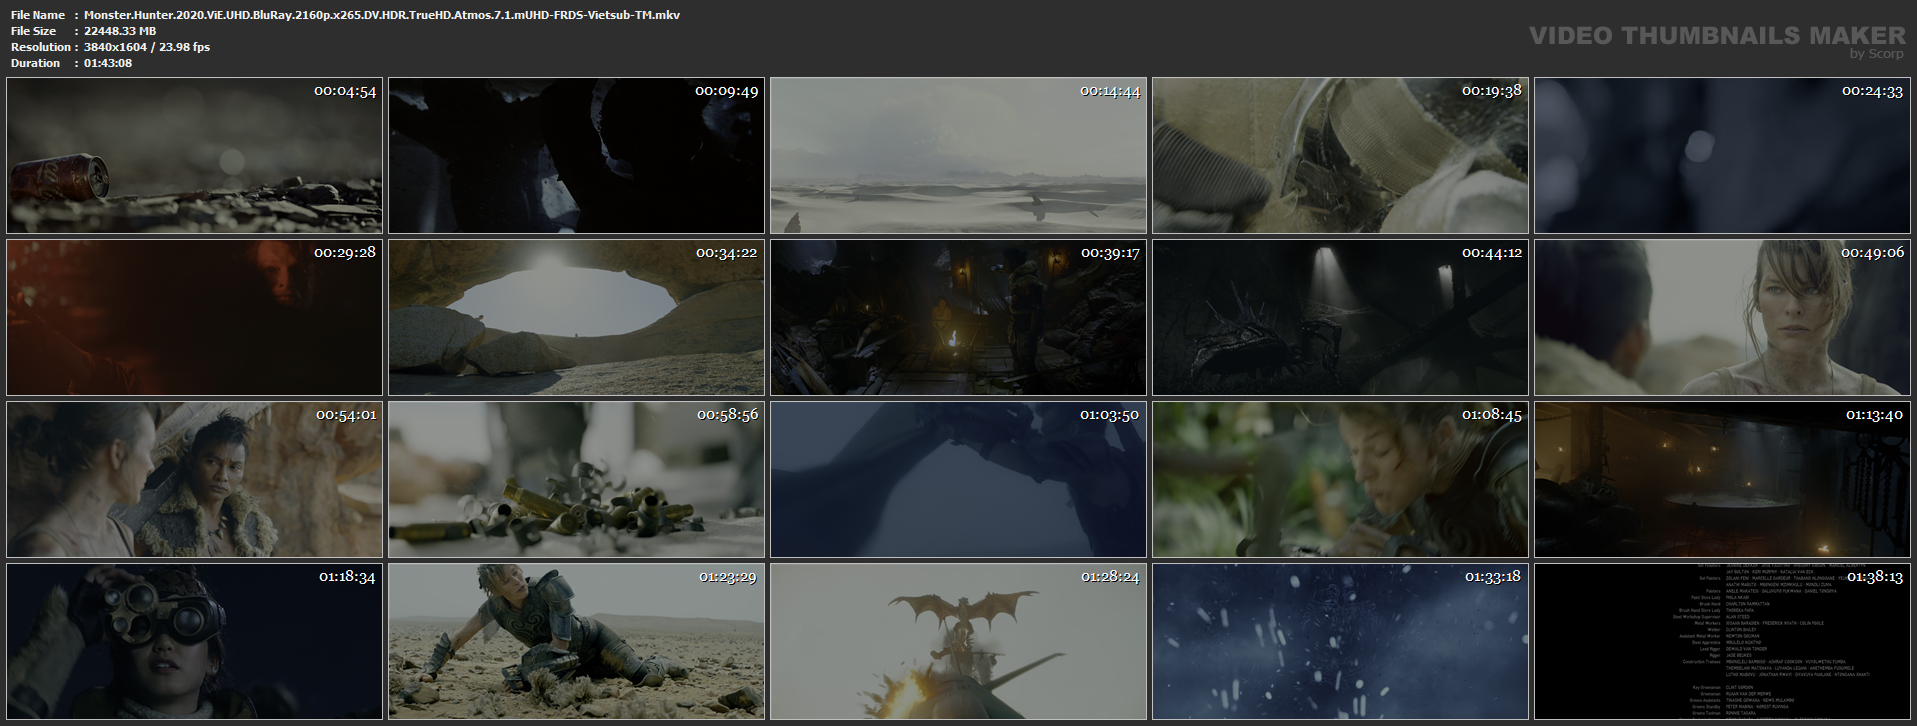Select the blue silhouette thumbnail at 01:03:50
Screen dimensions: 1917x726
click(958, 479)
